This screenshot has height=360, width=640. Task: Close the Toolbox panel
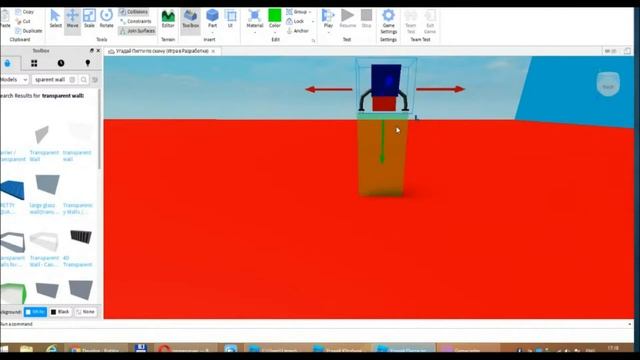coord(98,51)
